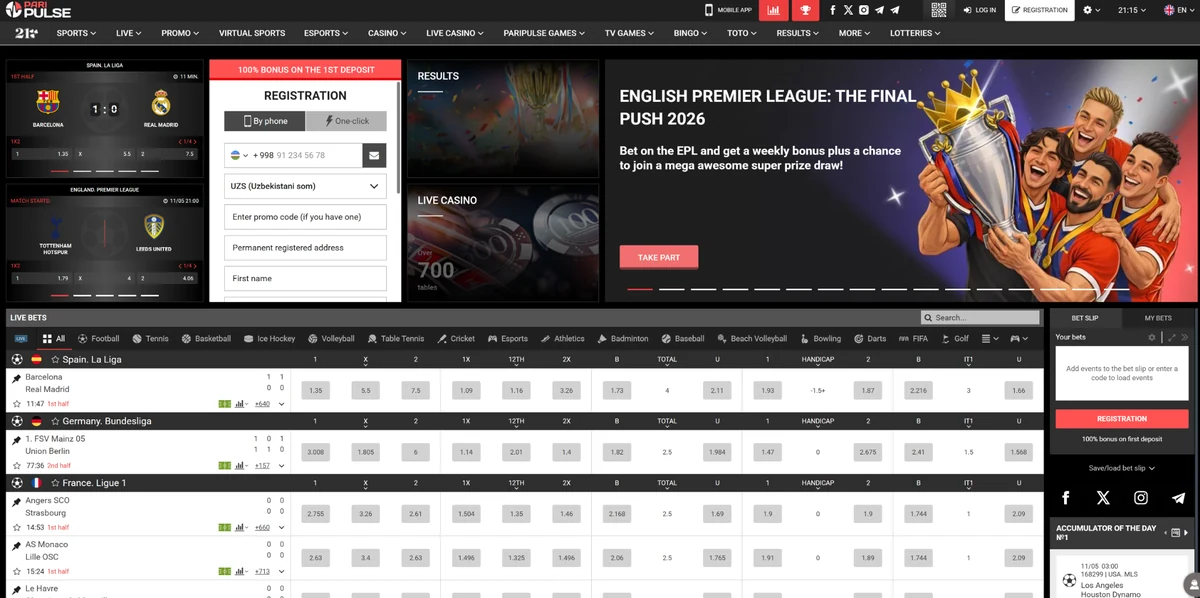This screenshot has height=598, width=1200.
Task: Pin the 1. FSV Mainz 05 match
Action: coord(16,440)
